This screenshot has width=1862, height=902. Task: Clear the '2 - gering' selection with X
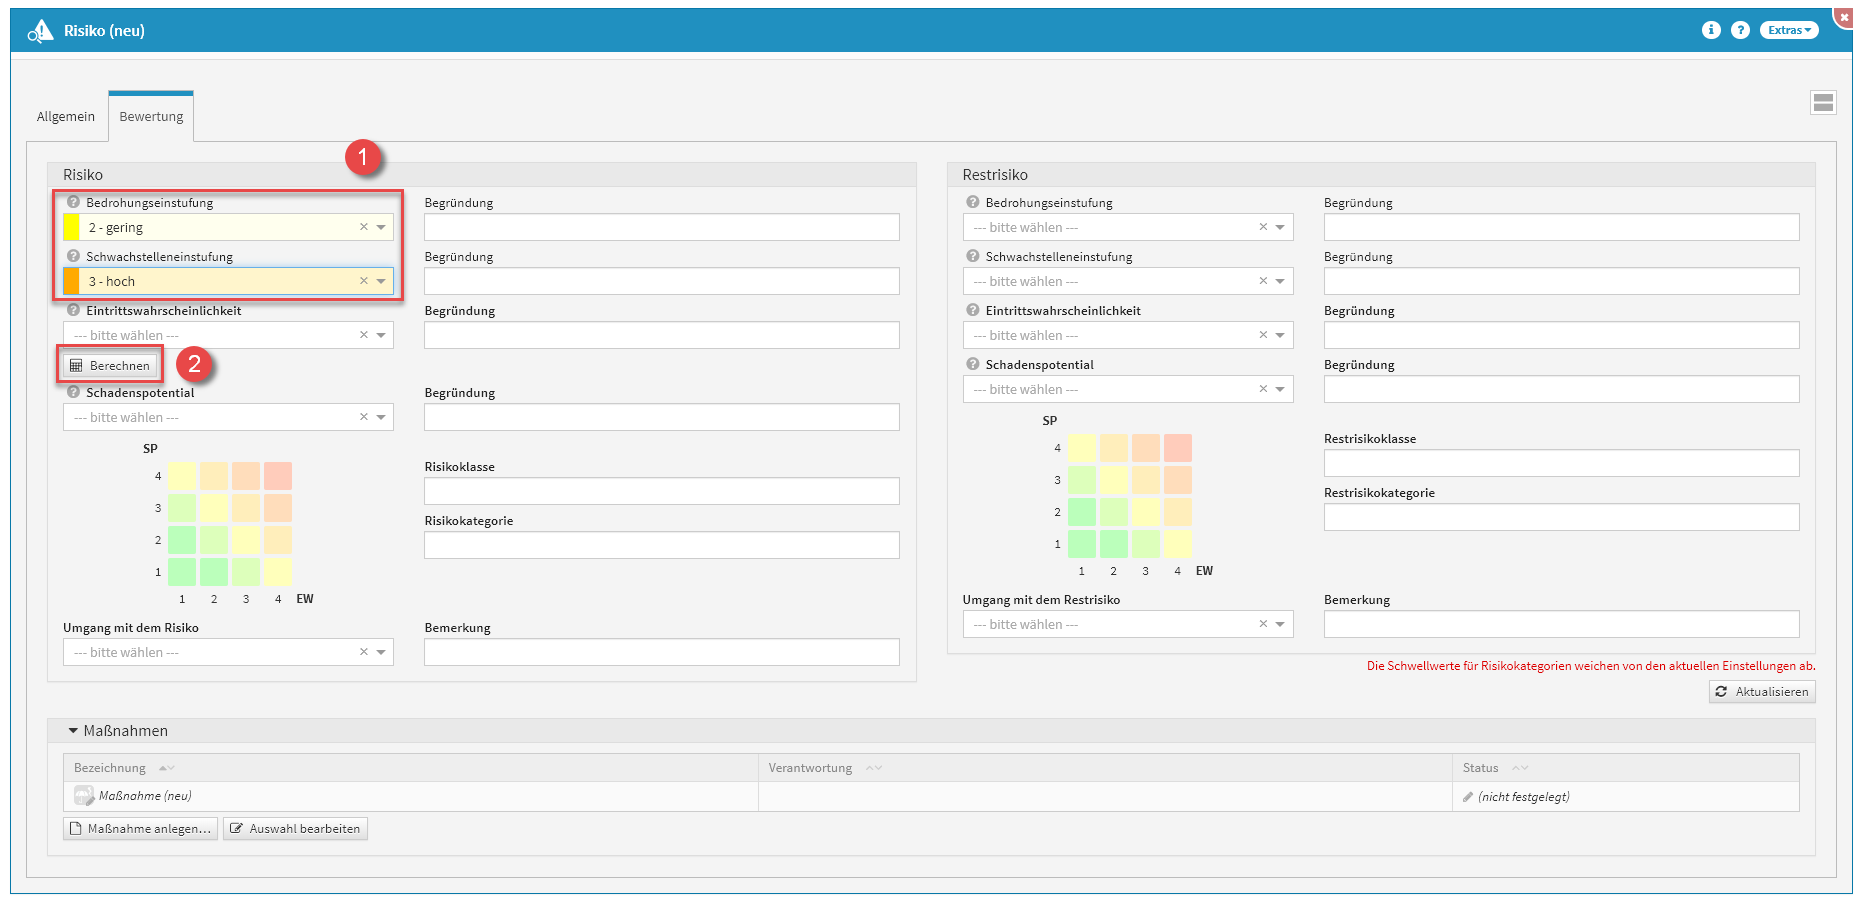coord(364,227)
